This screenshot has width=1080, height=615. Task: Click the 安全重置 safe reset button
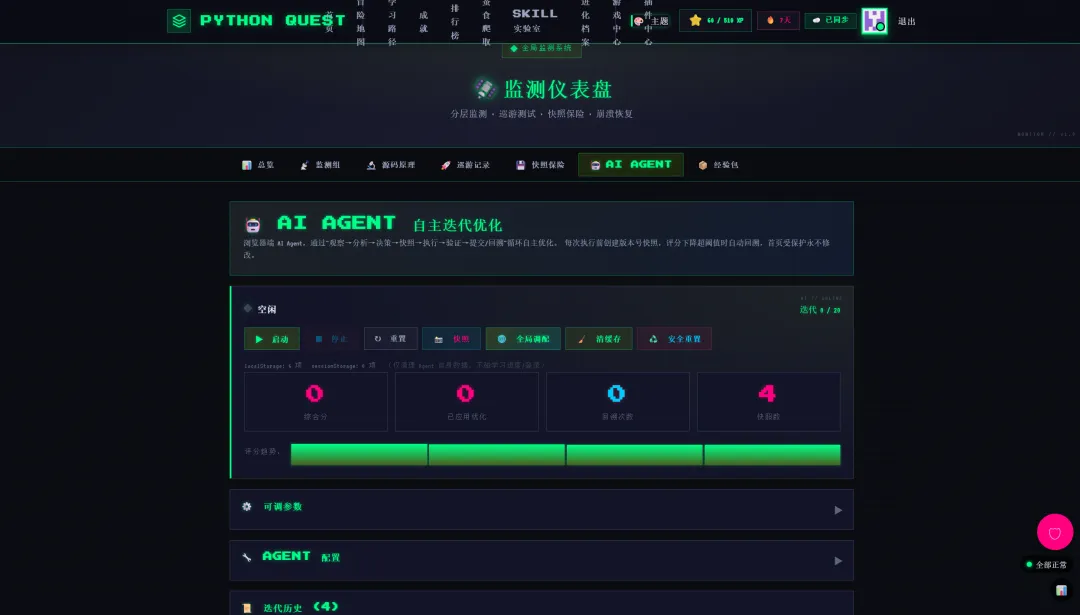[x=674, y=339]
